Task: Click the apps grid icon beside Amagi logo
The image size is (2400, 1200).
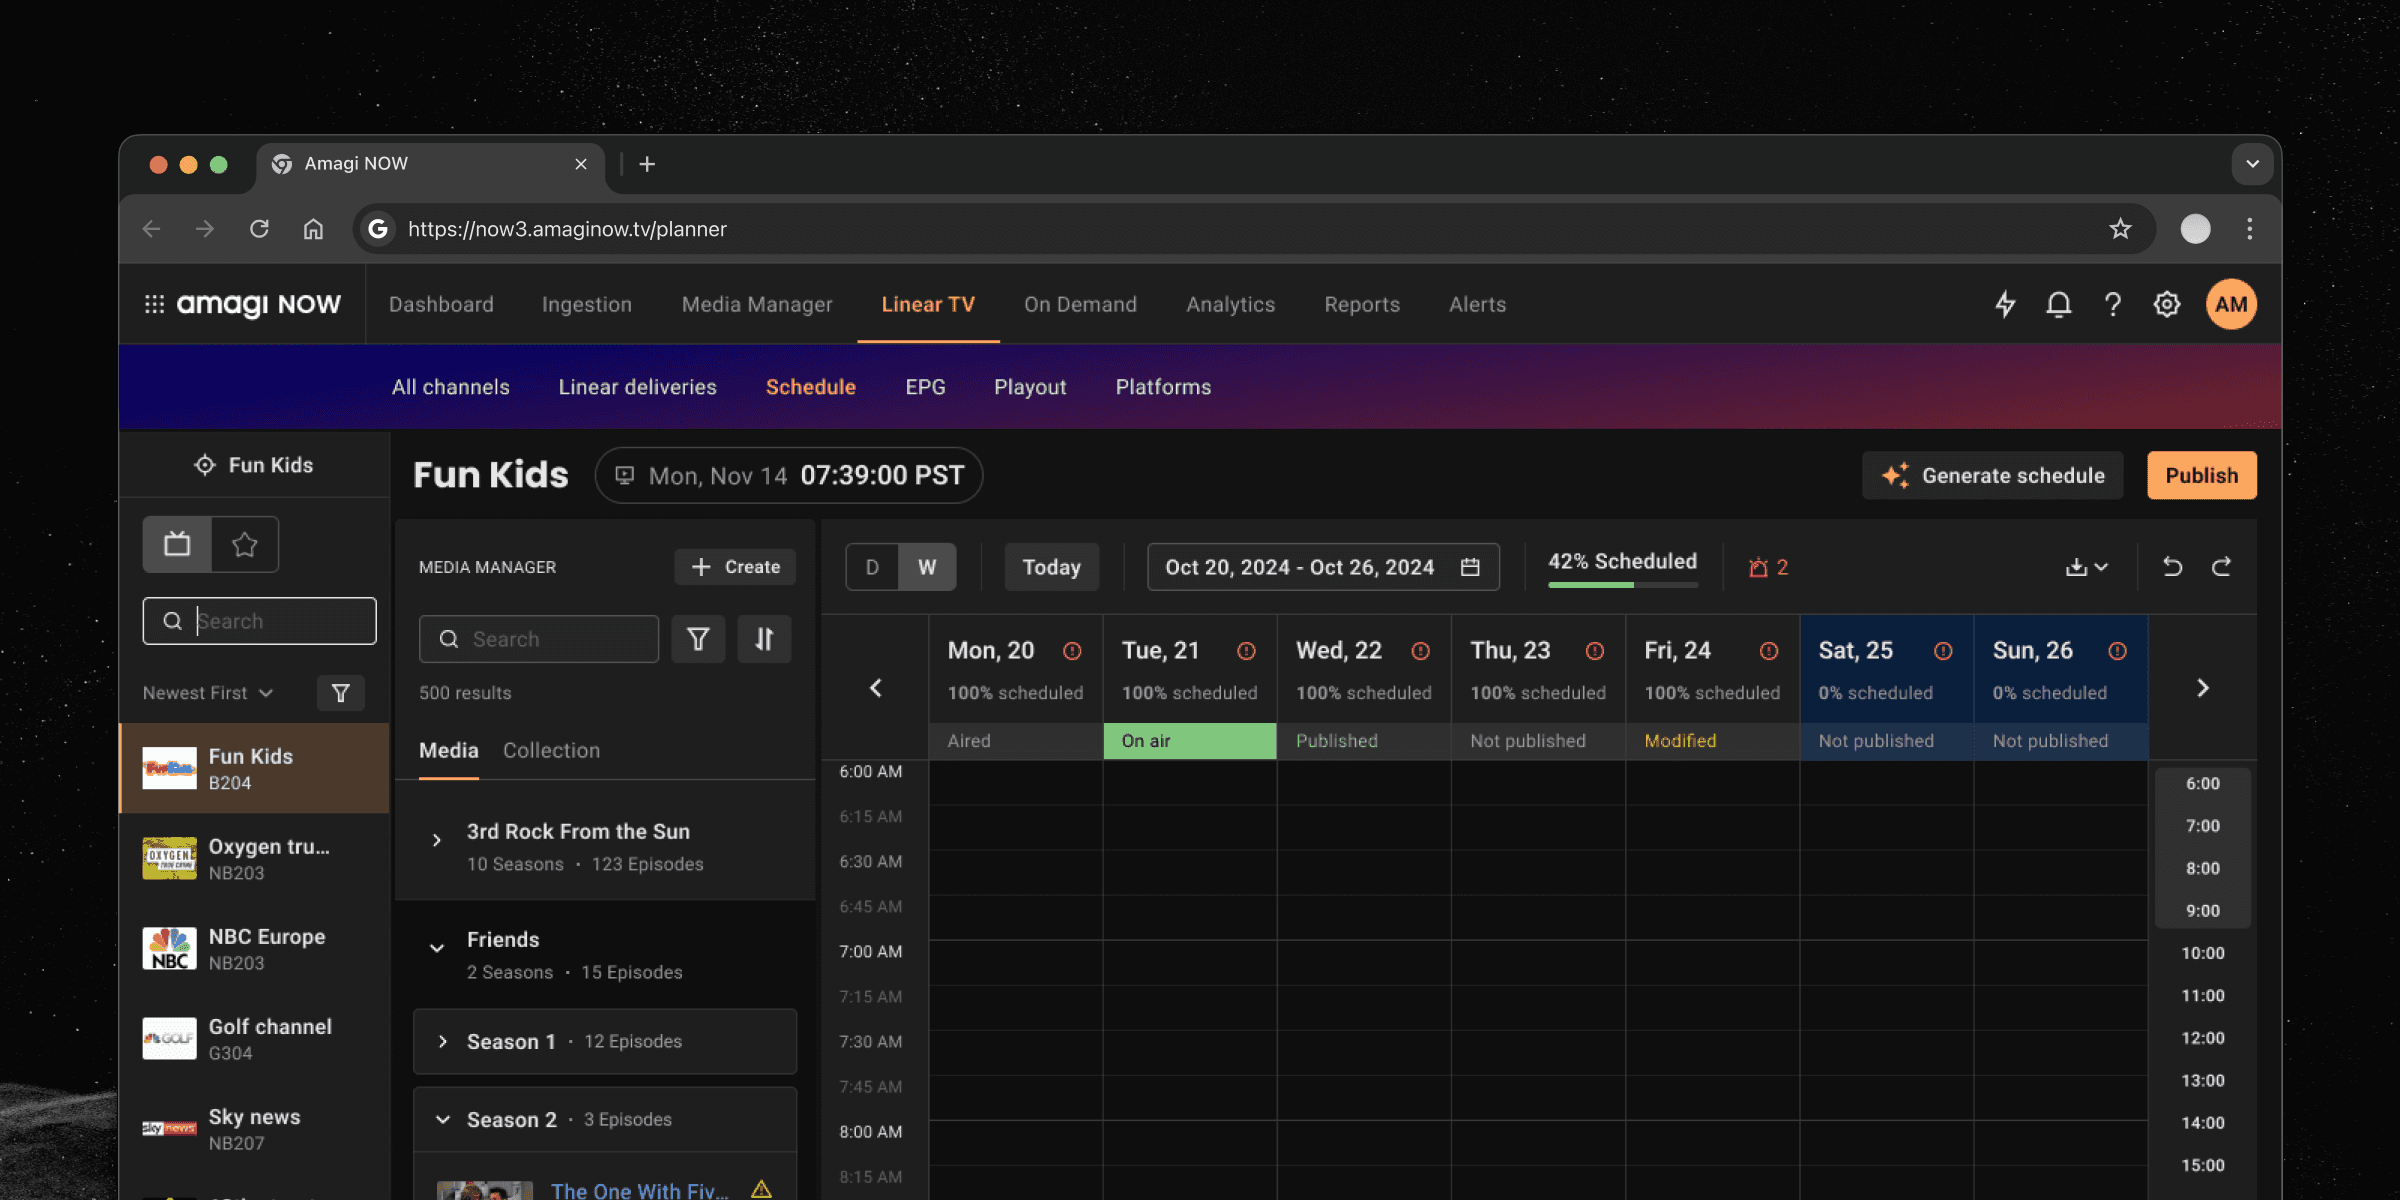Action: [x=154, y=304]
